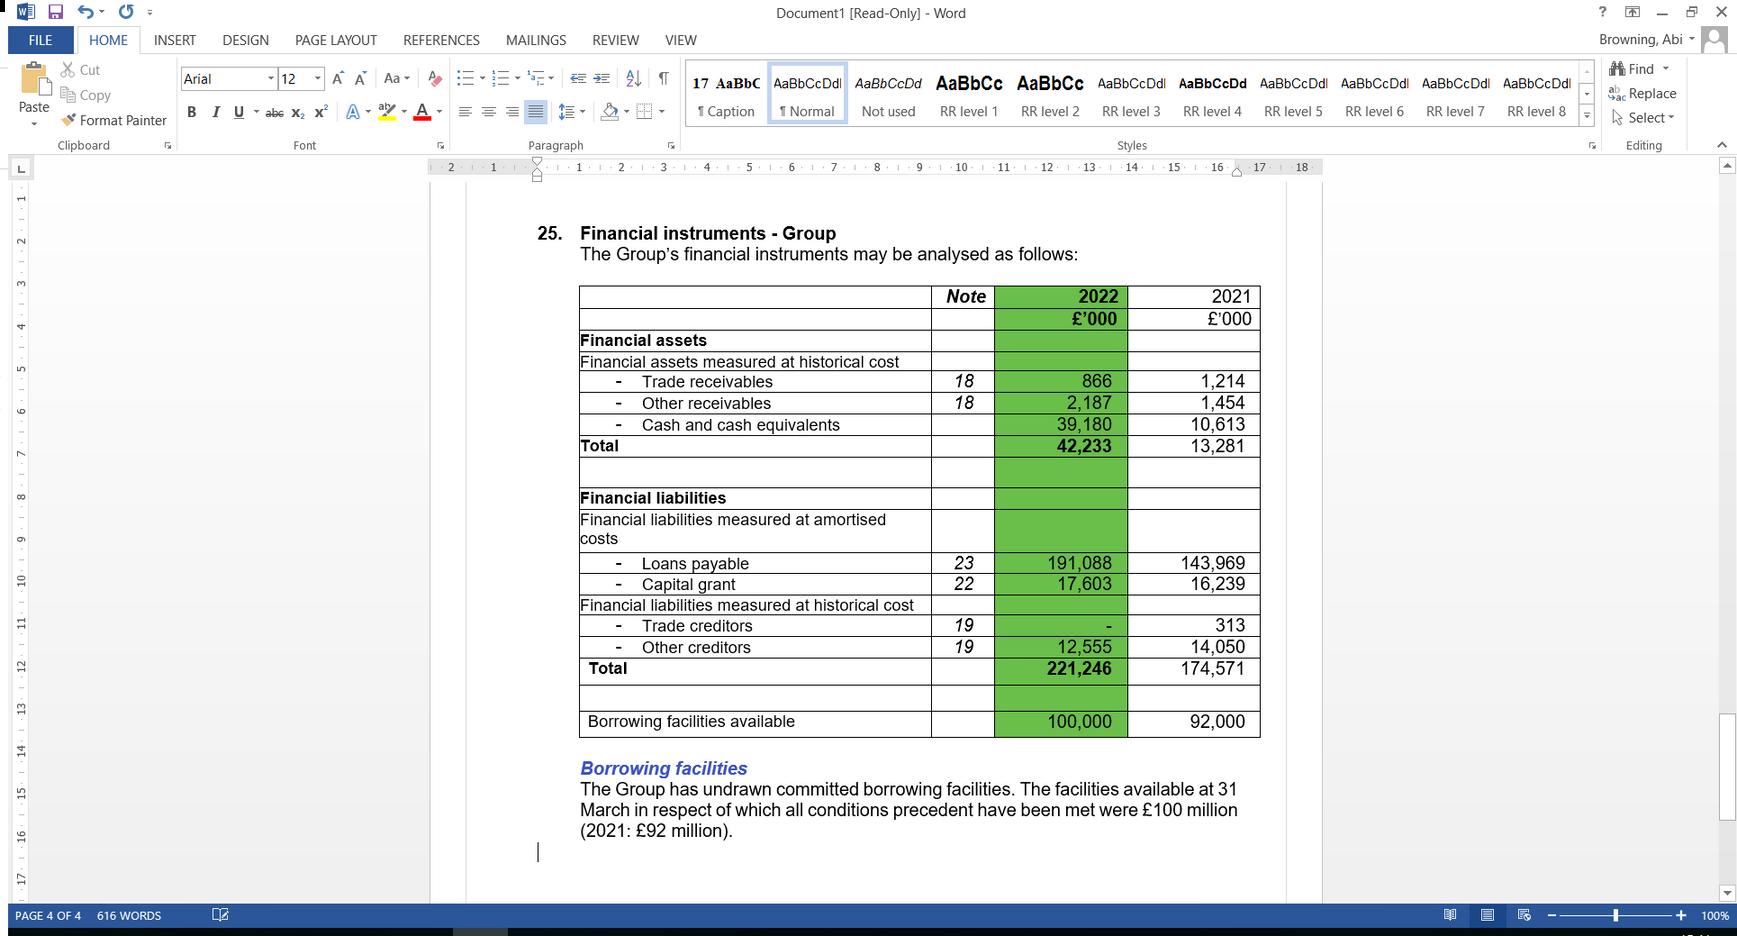
Task: Align text to the right
Action: 512,112
